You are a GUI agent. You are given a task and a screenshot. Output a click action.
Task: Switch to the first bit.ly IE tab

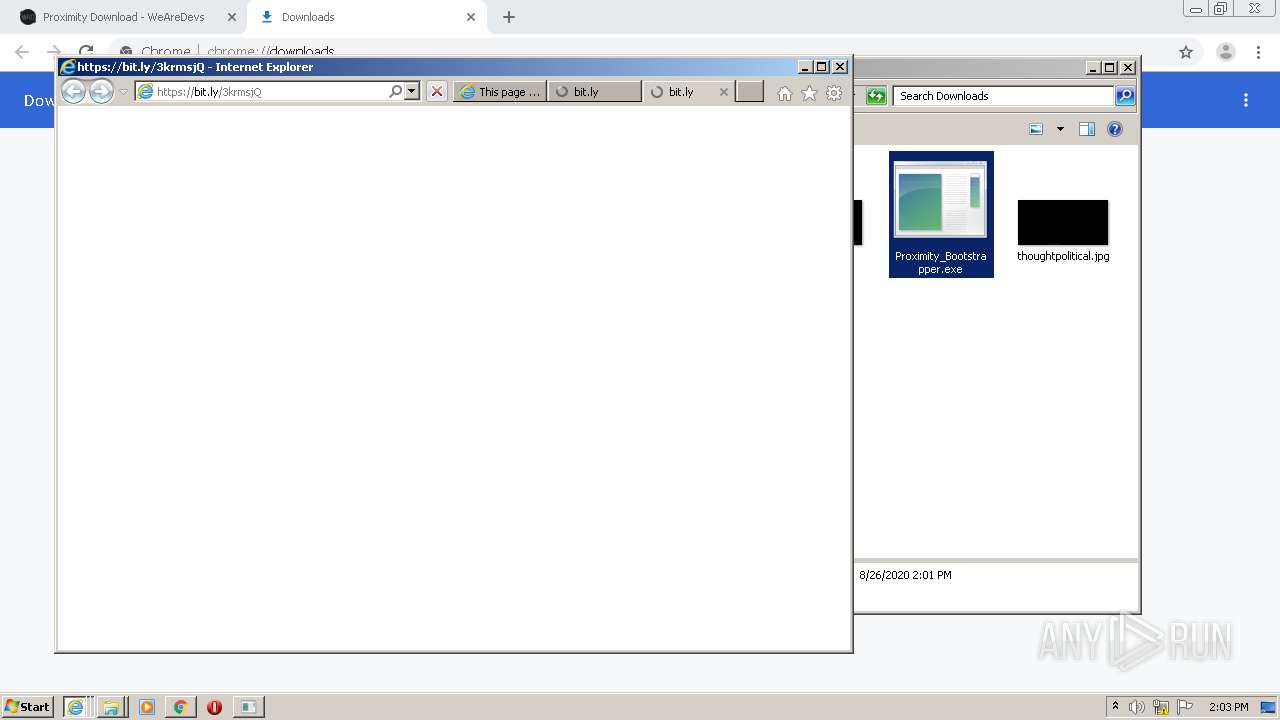coord(594,92)
